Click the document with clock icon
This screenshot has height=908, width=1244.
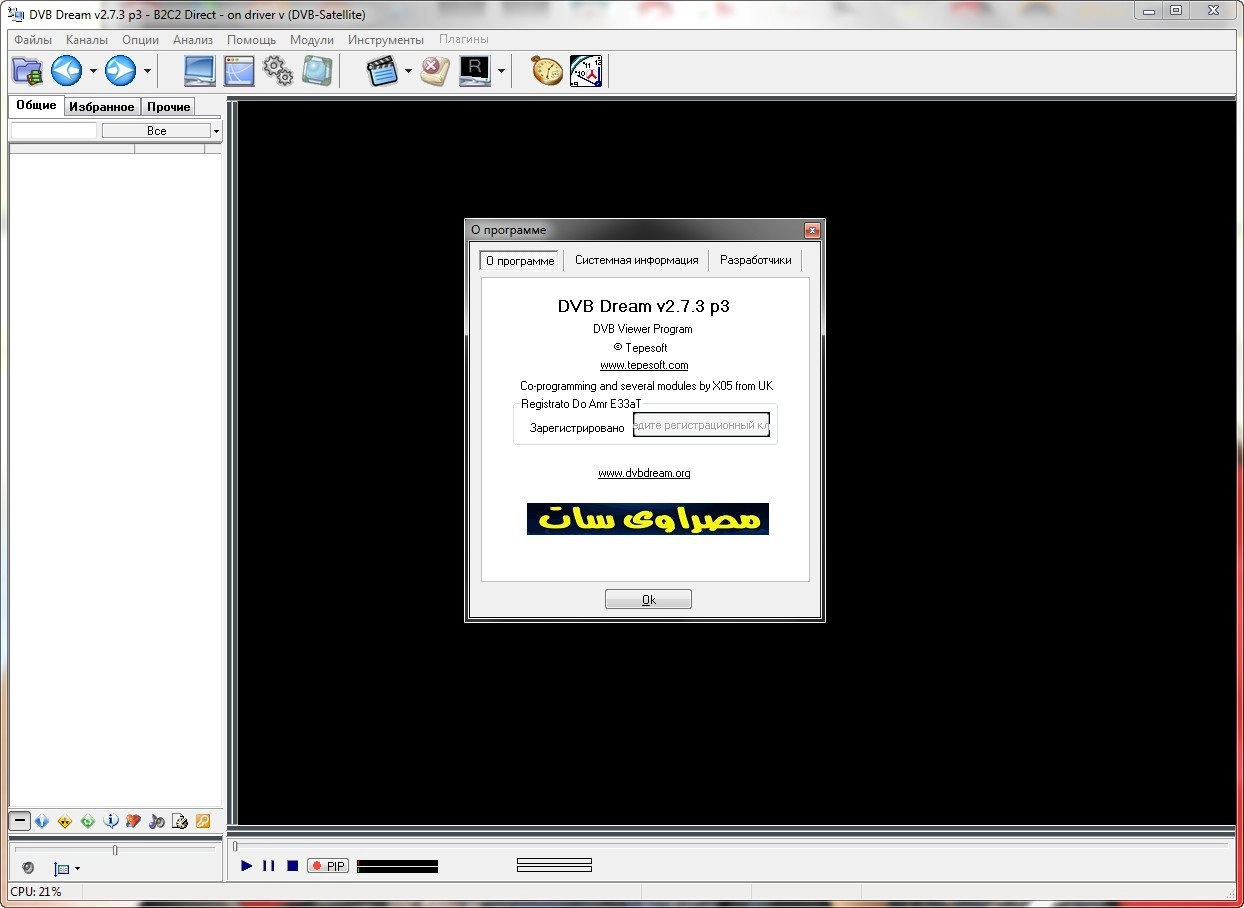click(180, 821)
